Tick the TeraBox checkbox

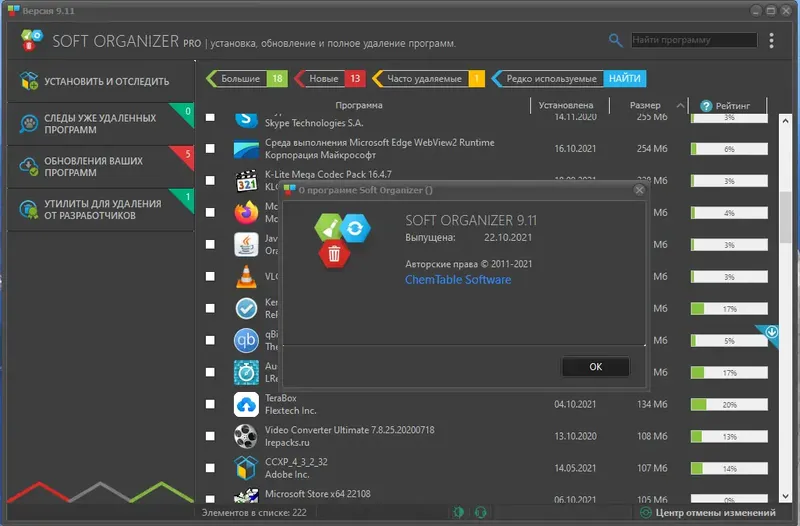(x=210, y=404)
